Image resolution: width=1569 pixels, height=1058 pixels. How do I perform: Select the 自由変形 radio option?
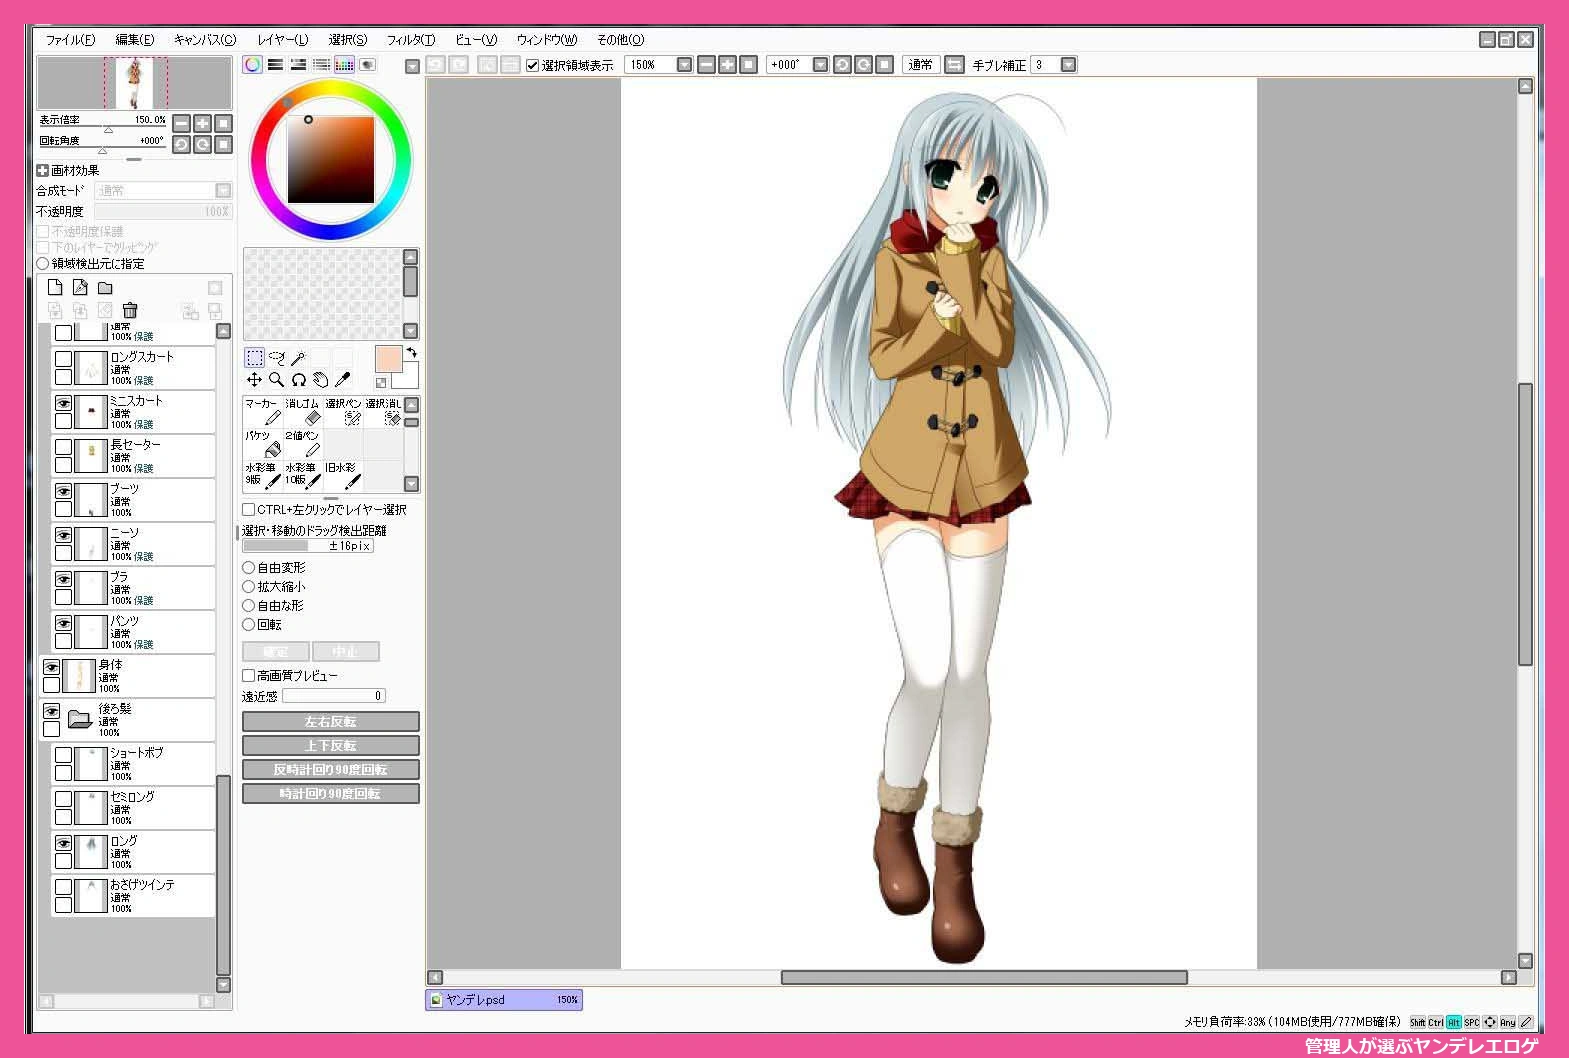tap(249, 568)
